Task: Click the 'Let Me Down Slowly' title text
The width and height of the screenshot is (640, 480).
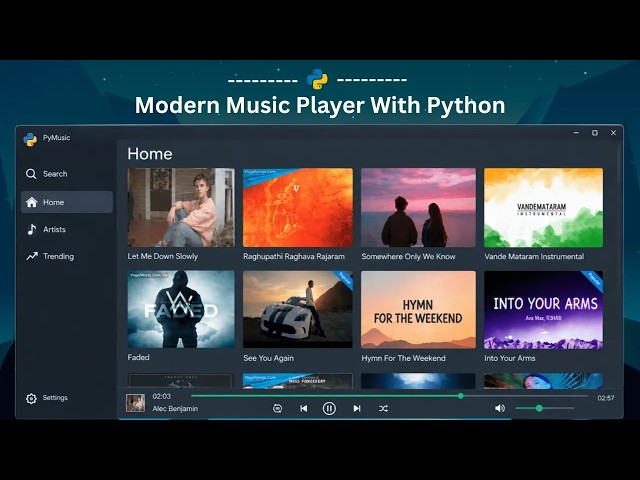Action: (x=162, y=256)
